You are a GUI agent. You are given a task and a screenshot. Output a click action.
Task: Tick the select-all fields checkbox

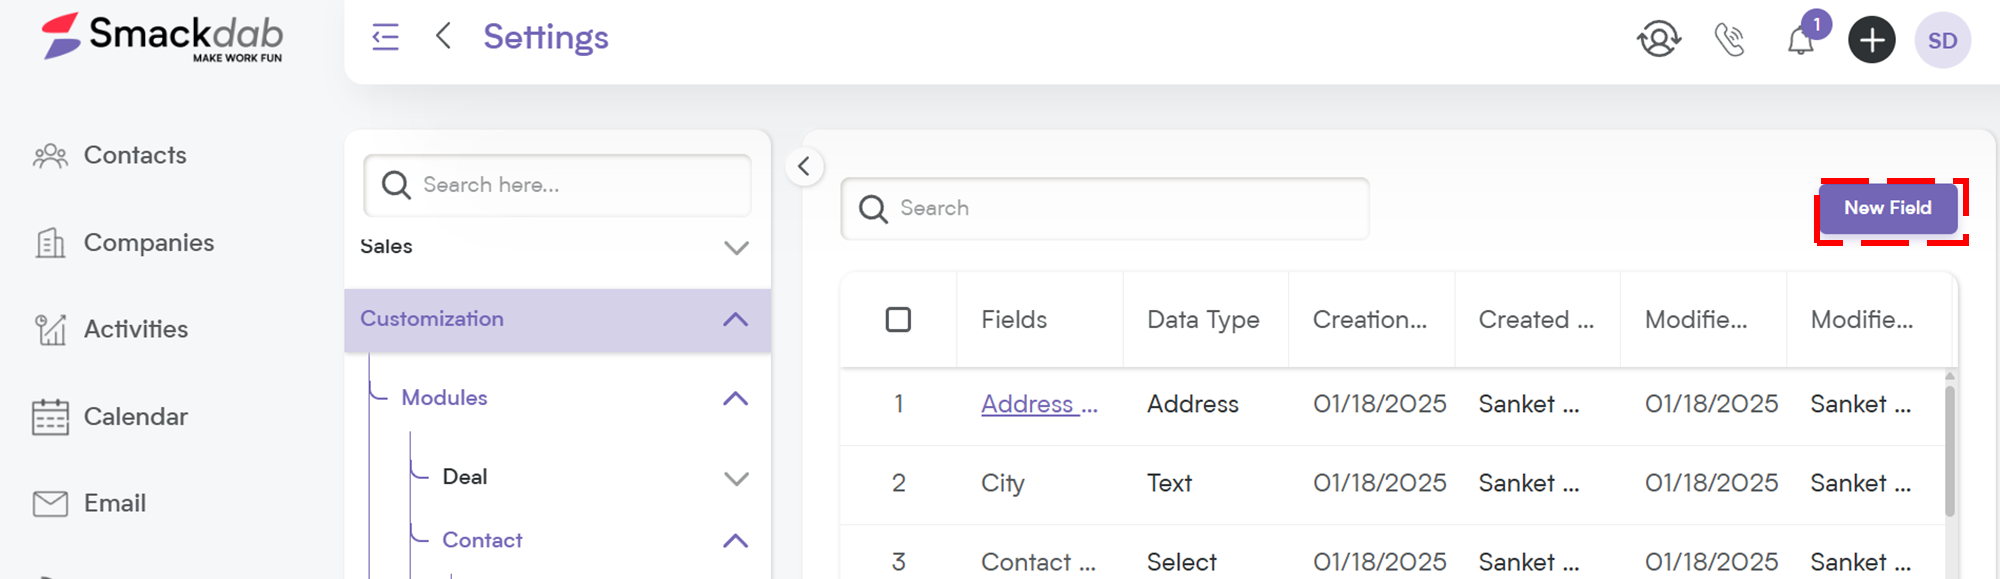point(898,320)
